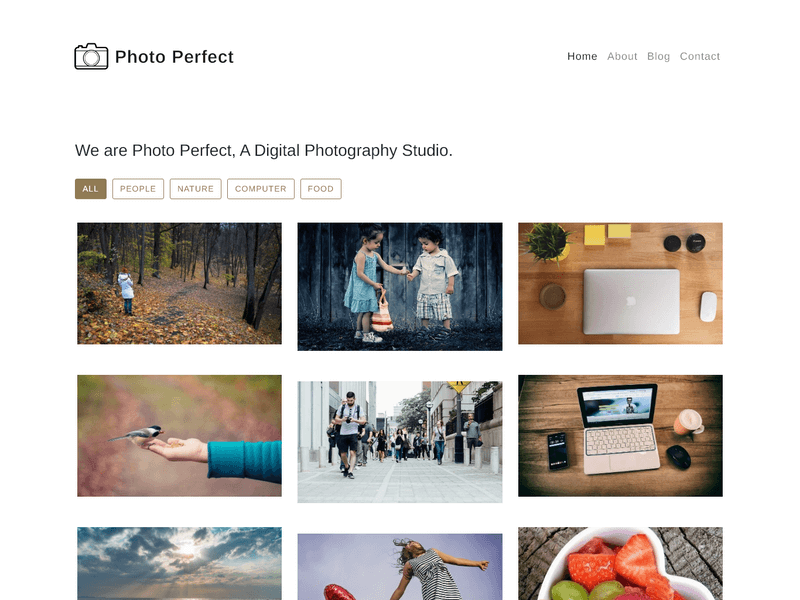Image resolution: width=800 pixels, height=600 pixels.
Task: Open the strawberry fruit bowl photo
Action: pyautogui.click(x=620, y=563)
